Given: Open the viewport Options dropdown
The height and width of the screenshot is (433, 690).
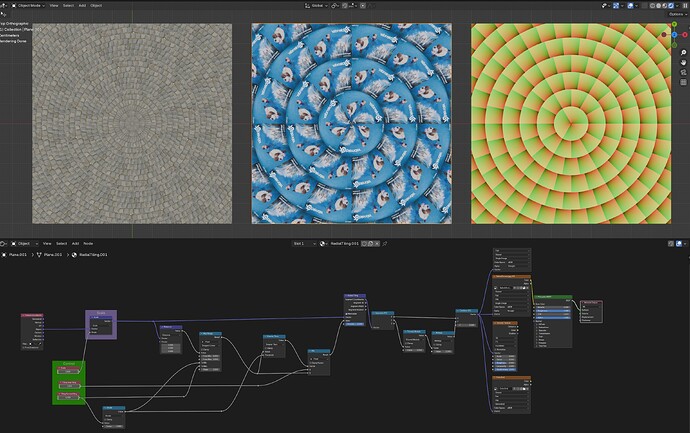Looking at the screenshot, I should click(x=678, y=14).
